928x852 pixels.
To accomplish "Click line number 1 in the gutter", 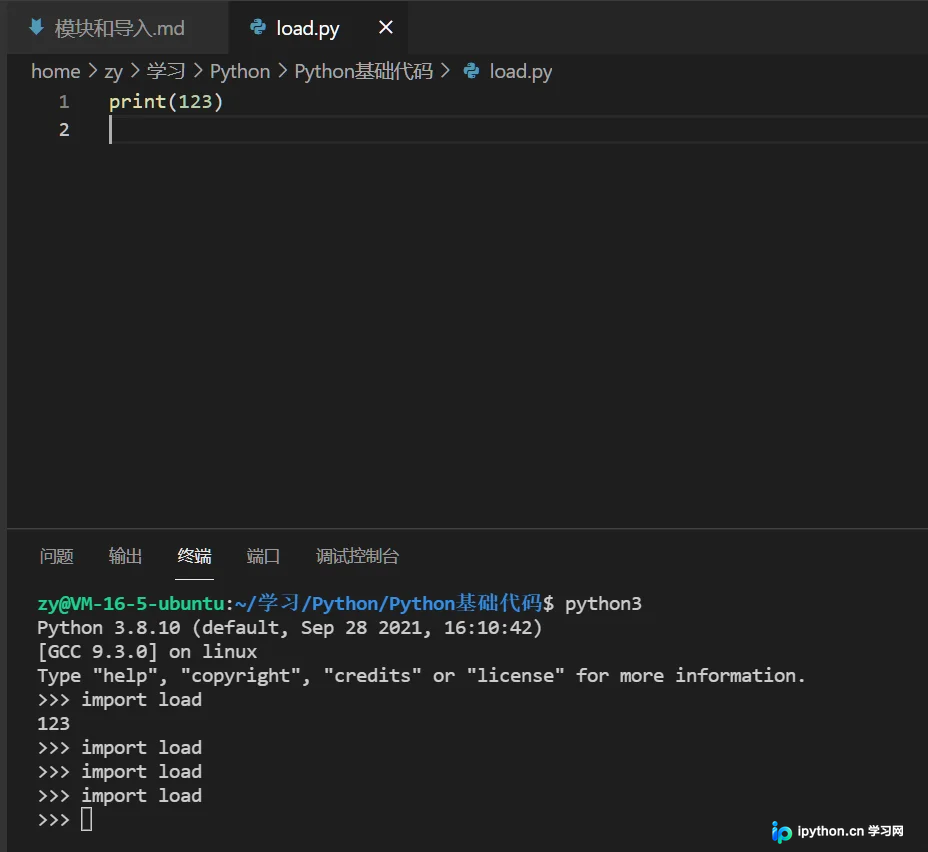I will (64, 102).
